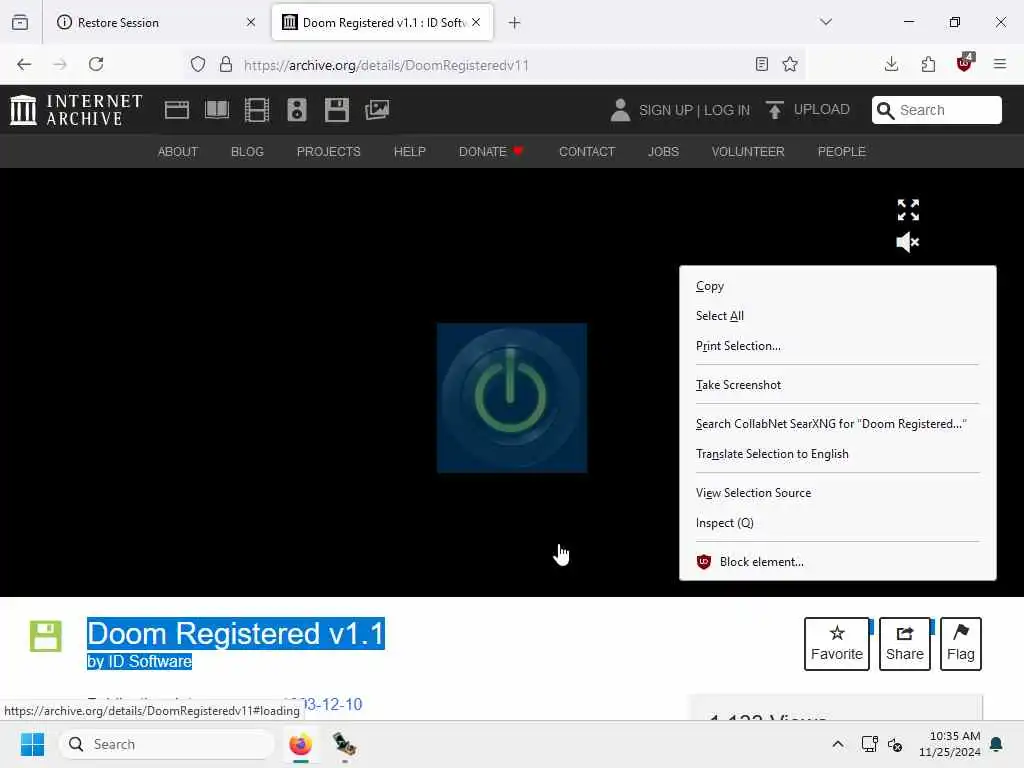The height and width of the screenshot is (768, 1024).
Task: Open the Images icon
Action: pos(377,110)
